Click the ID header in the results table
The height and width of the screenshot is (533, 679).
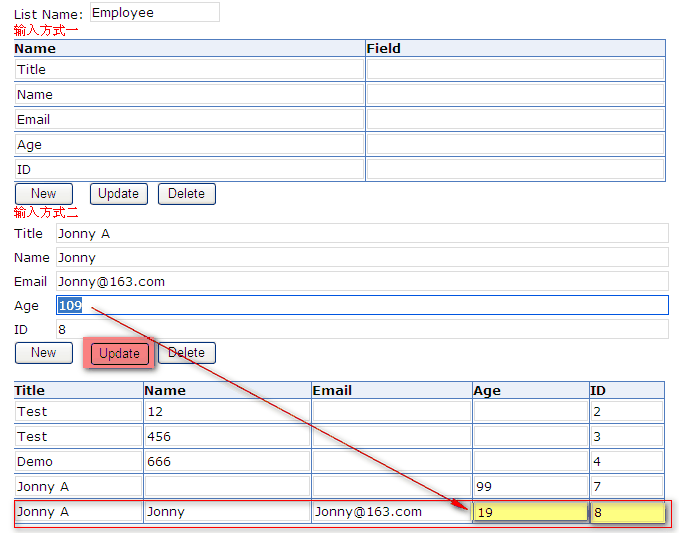tap(627, 390)
